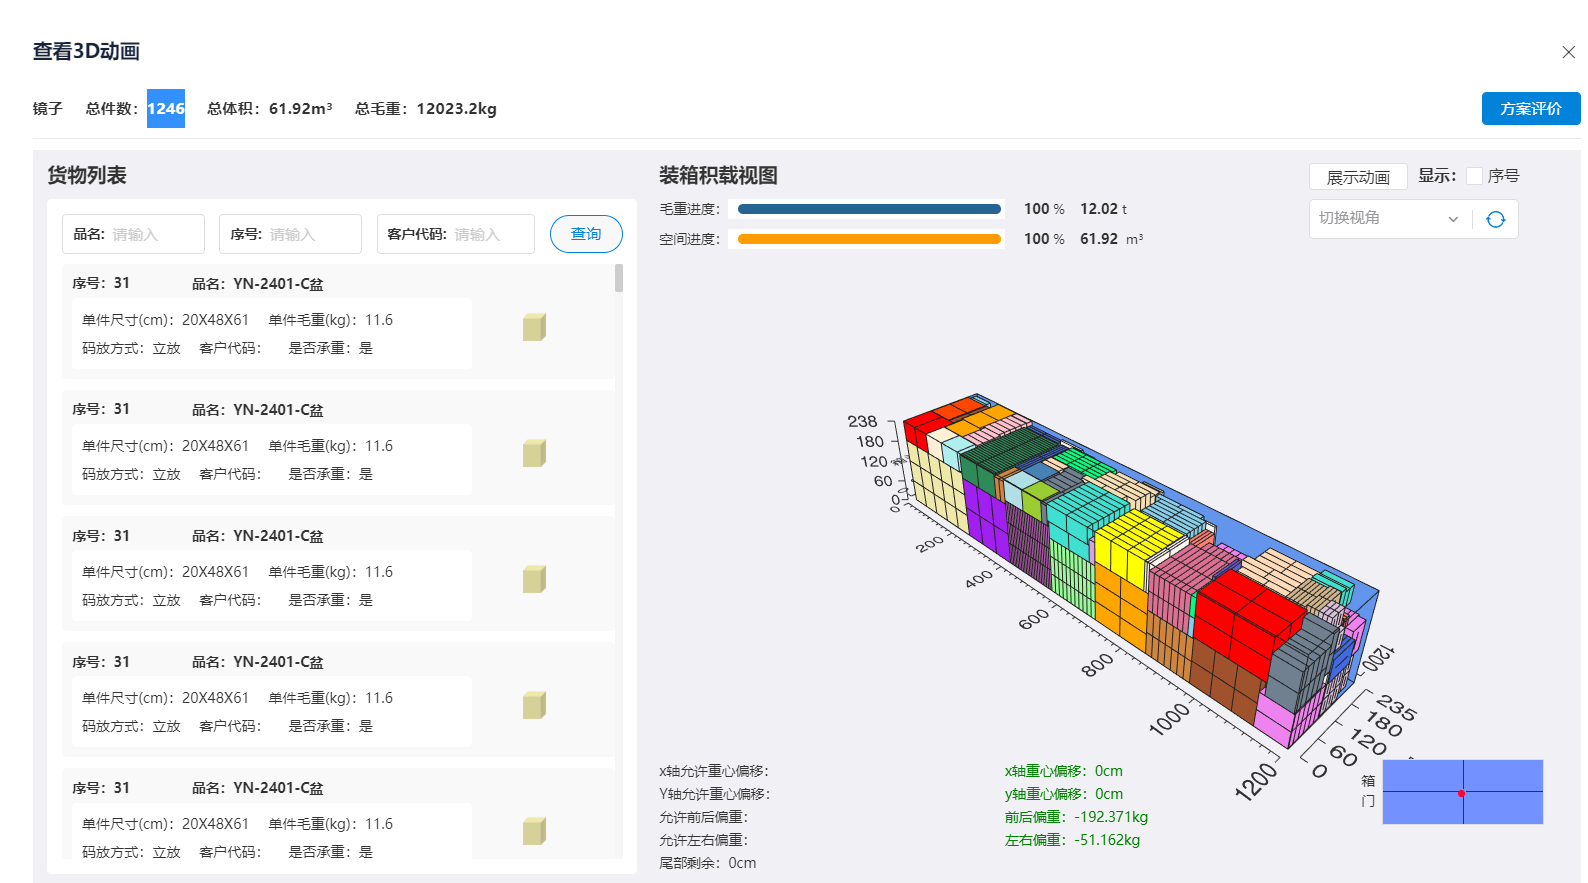This screenshot has width=1588, height=883.
Task: Click the red center-of-gravity dot
Action: [1461, 793]
